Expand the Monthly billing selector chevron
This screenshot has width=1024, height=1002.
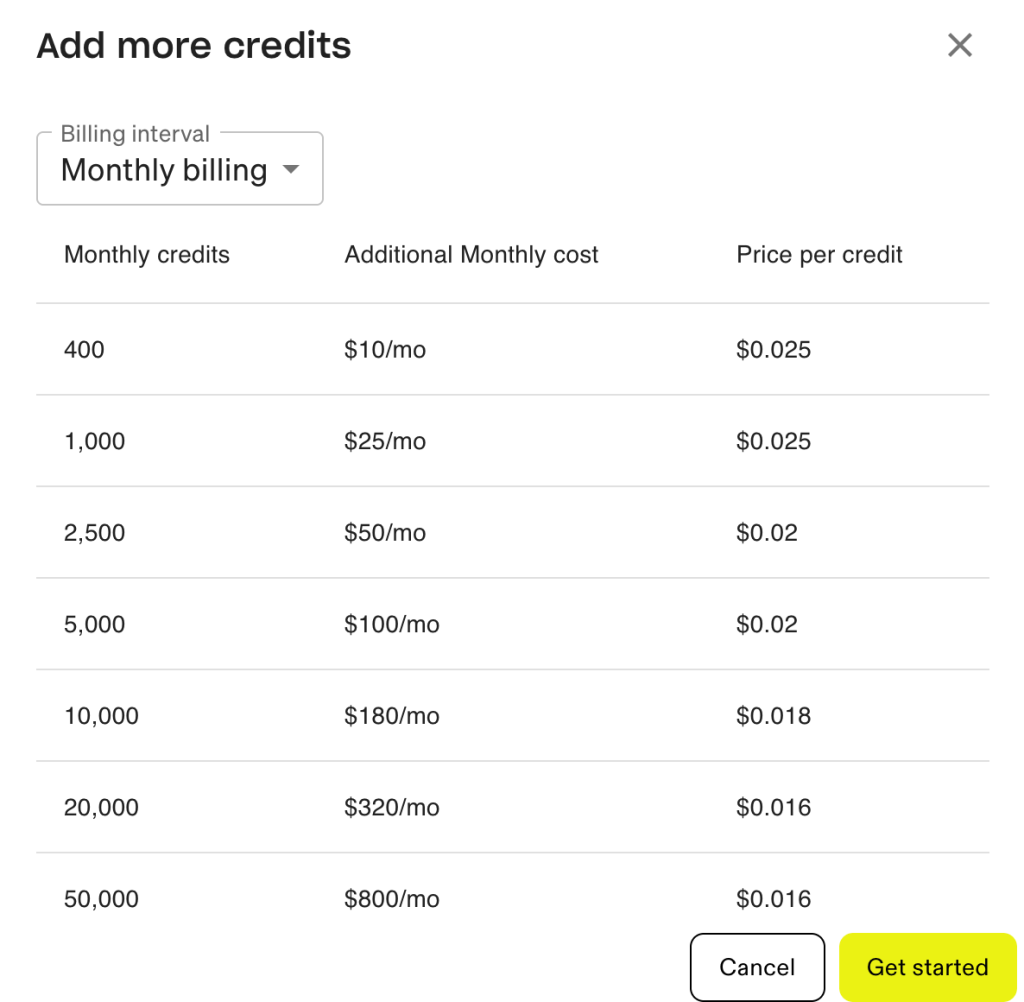point(291,170)
